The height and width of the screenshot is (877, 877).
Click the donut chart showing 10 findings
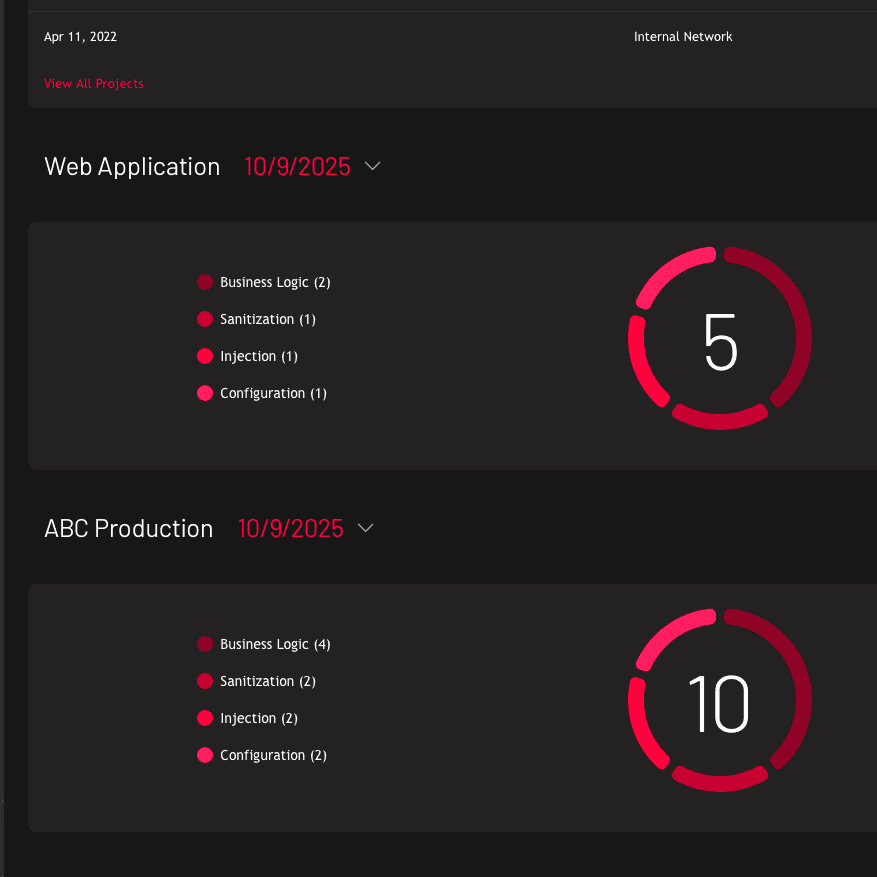pyautogui.click(x=719, y=700)
